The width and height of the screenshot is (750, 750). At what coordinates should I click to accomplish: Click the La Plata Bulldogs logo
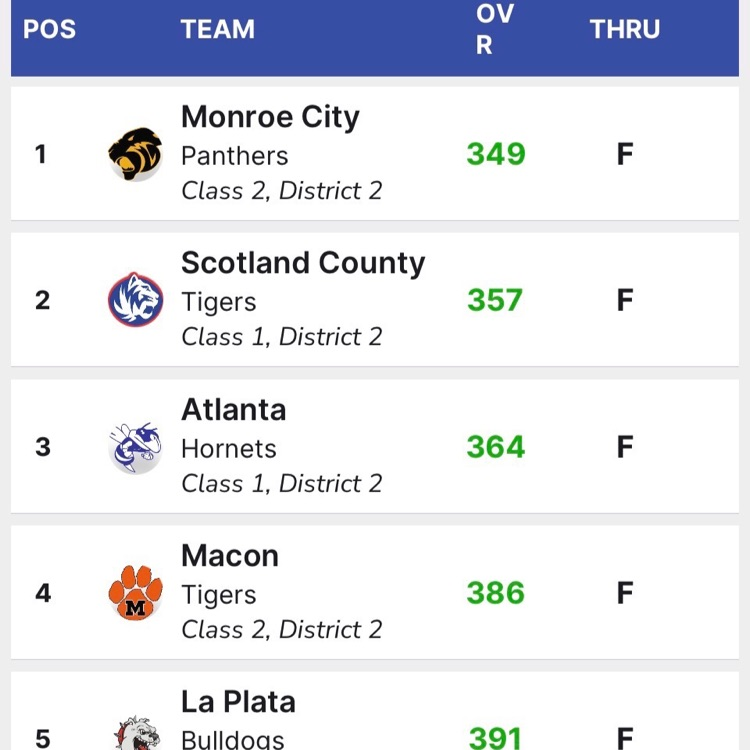(x=135, y=735)
